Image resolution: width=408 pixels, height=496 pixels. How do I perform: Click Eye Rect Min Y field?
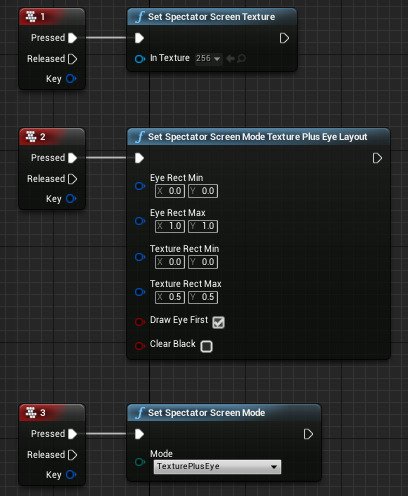(x=203, y=191)
